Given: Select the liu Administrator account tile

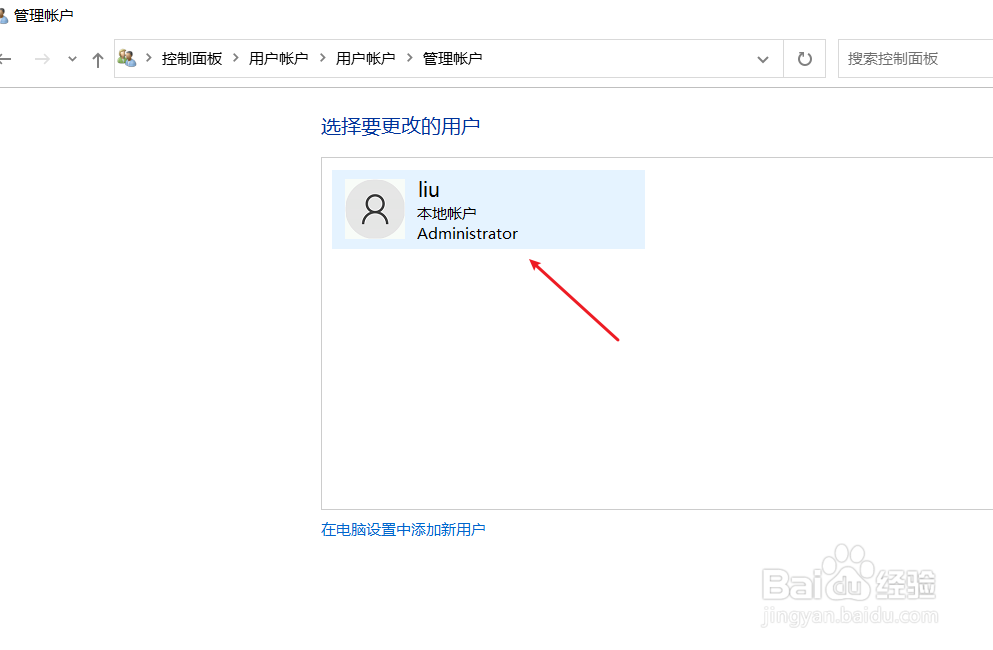Looking at the screenshot, I should (488, 209).
